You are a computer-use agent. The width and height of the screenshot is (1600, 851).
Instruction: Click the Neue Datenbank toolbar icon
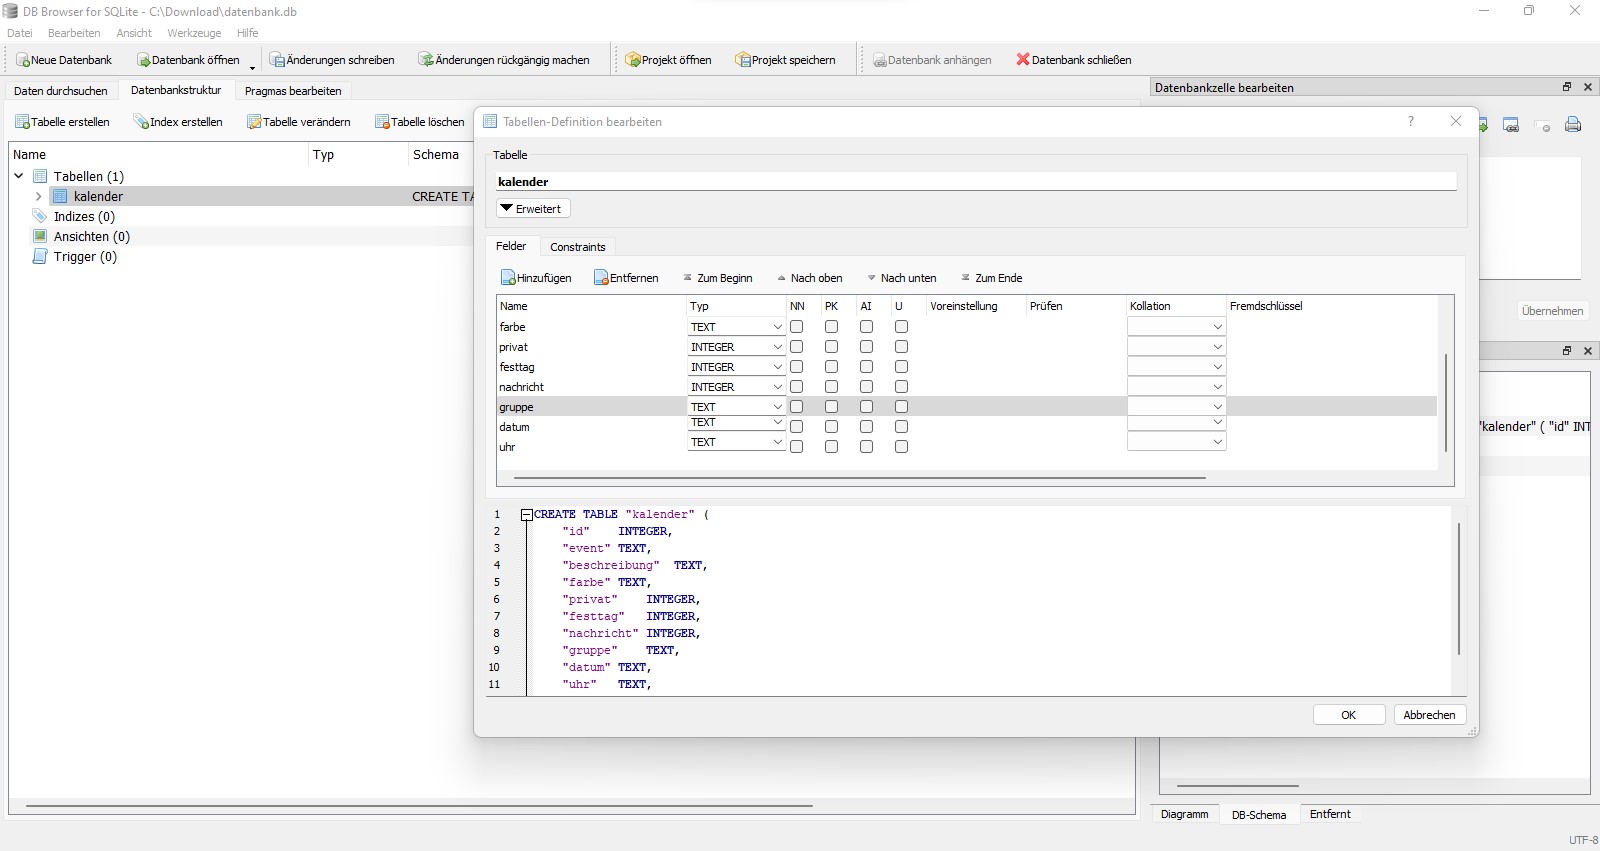tap(23, 60)
